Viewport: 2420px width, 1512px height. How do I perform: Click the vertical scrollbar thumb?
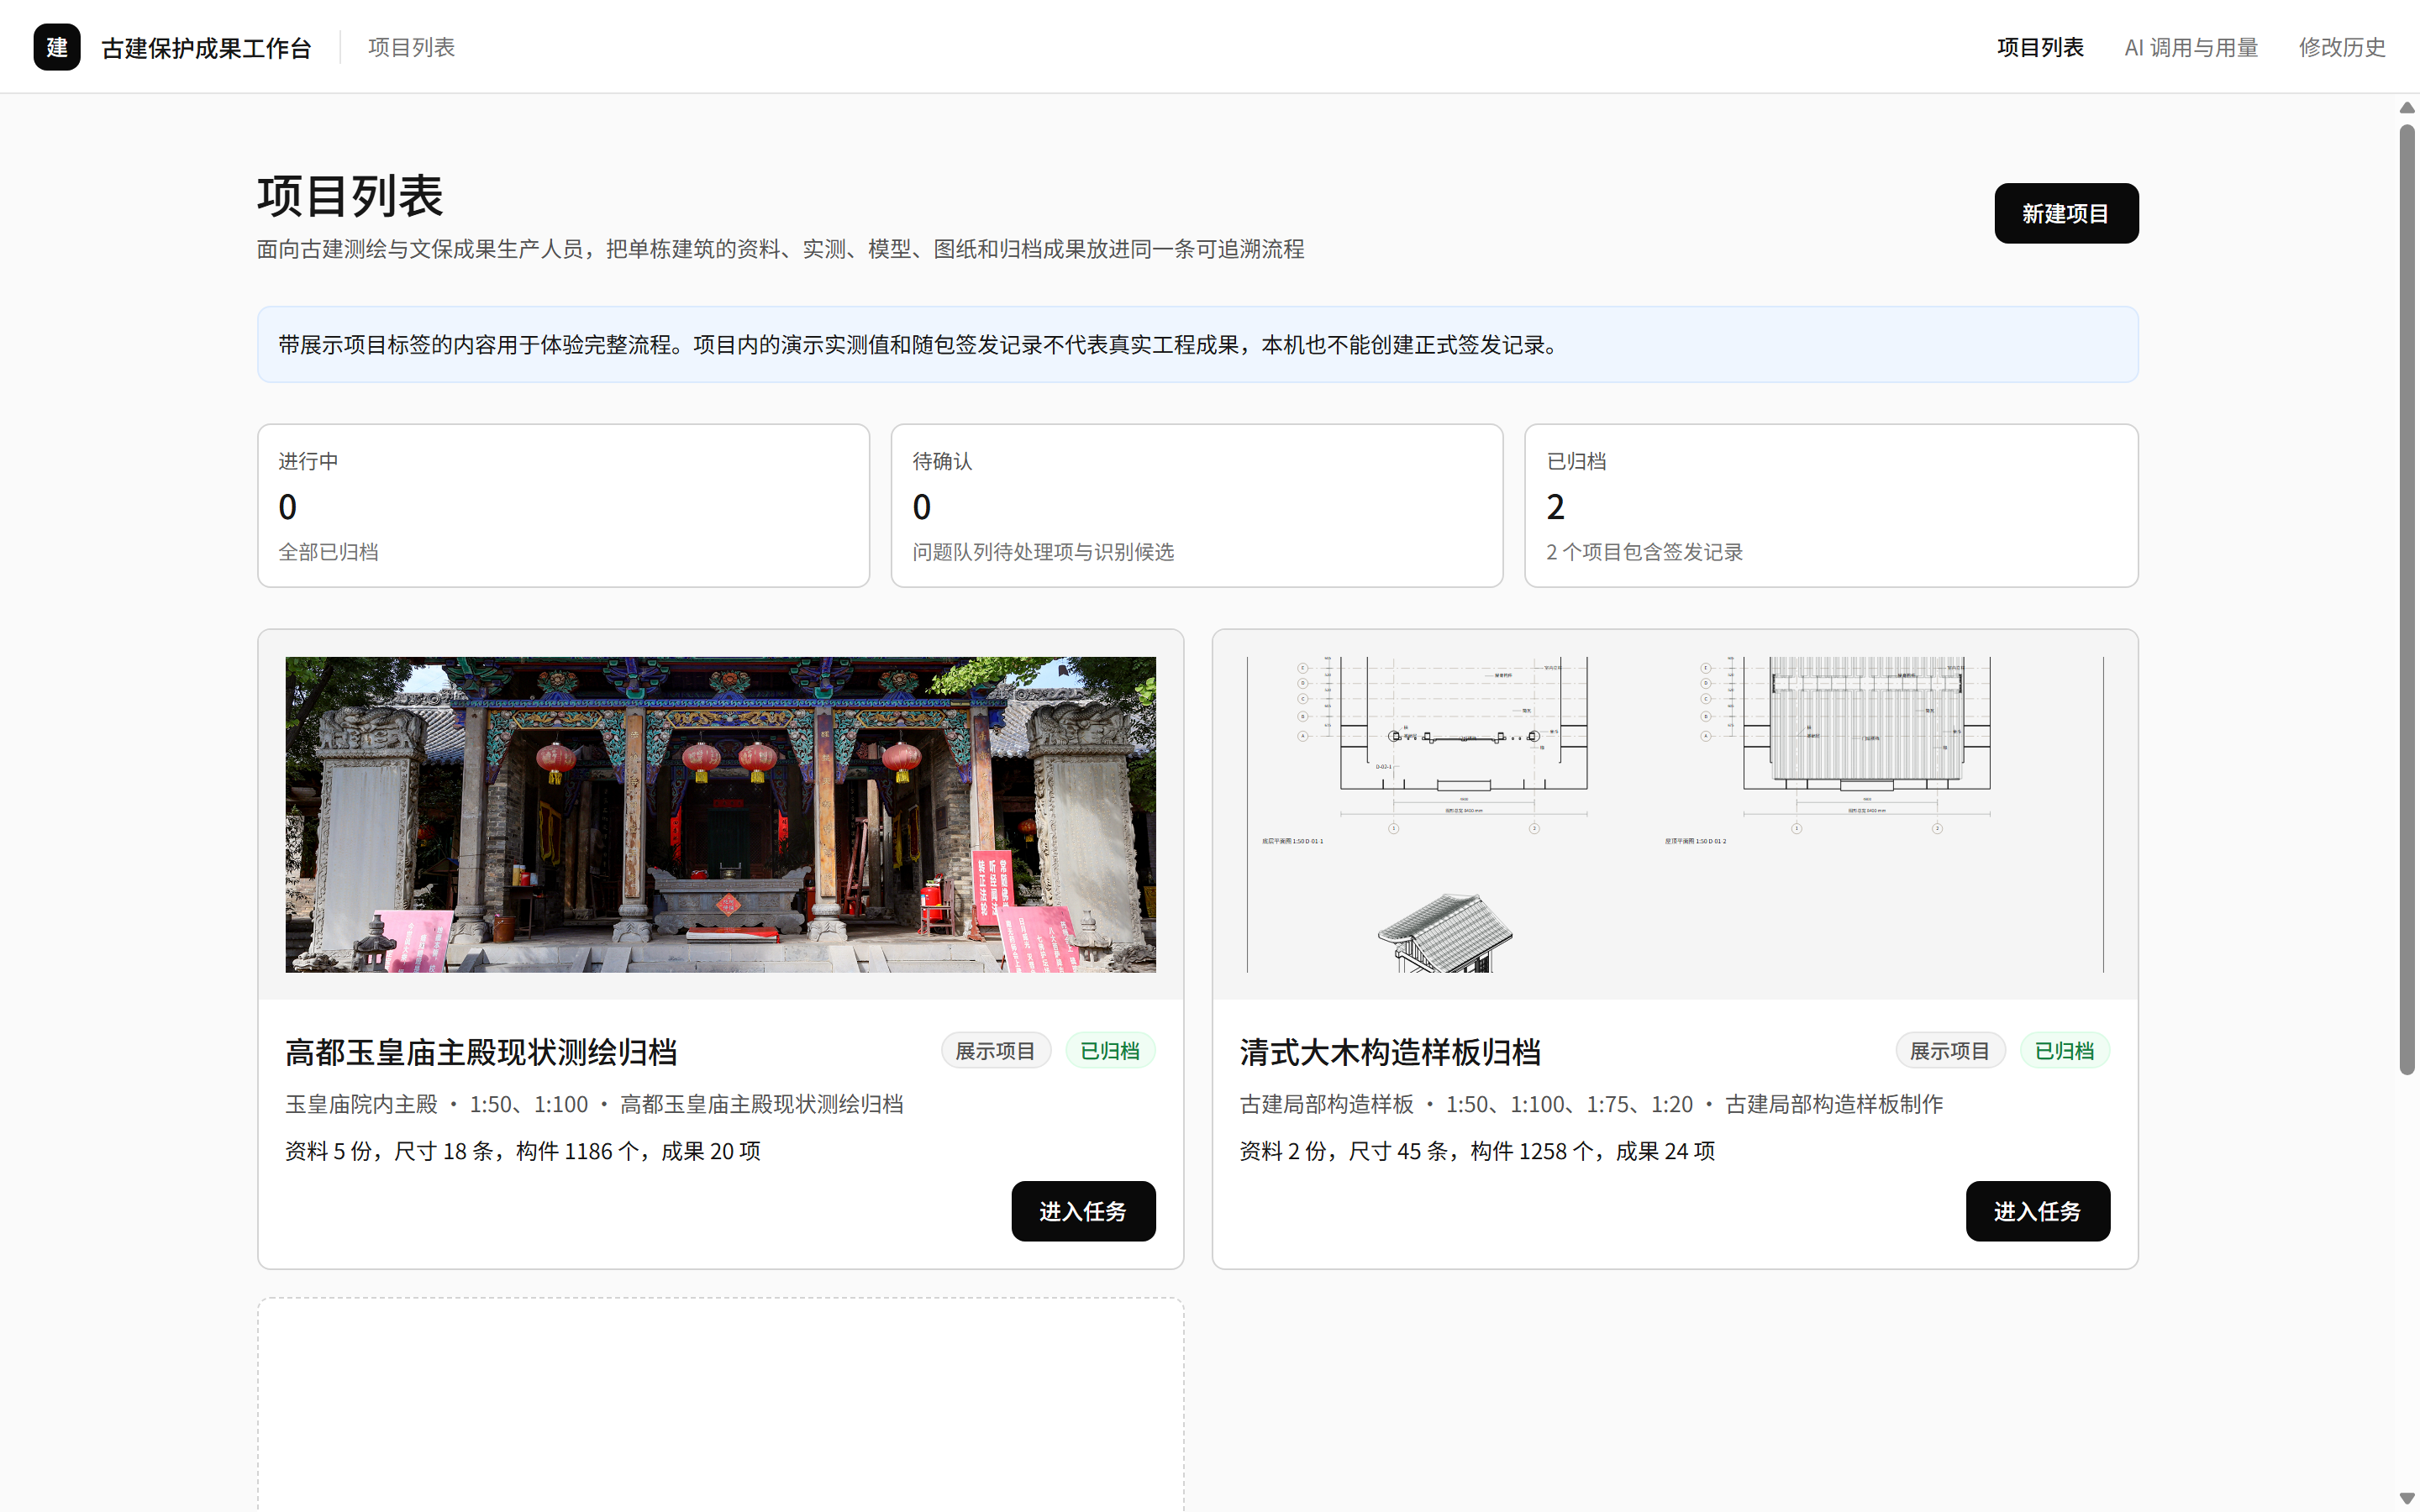(x=2407, y=600)
